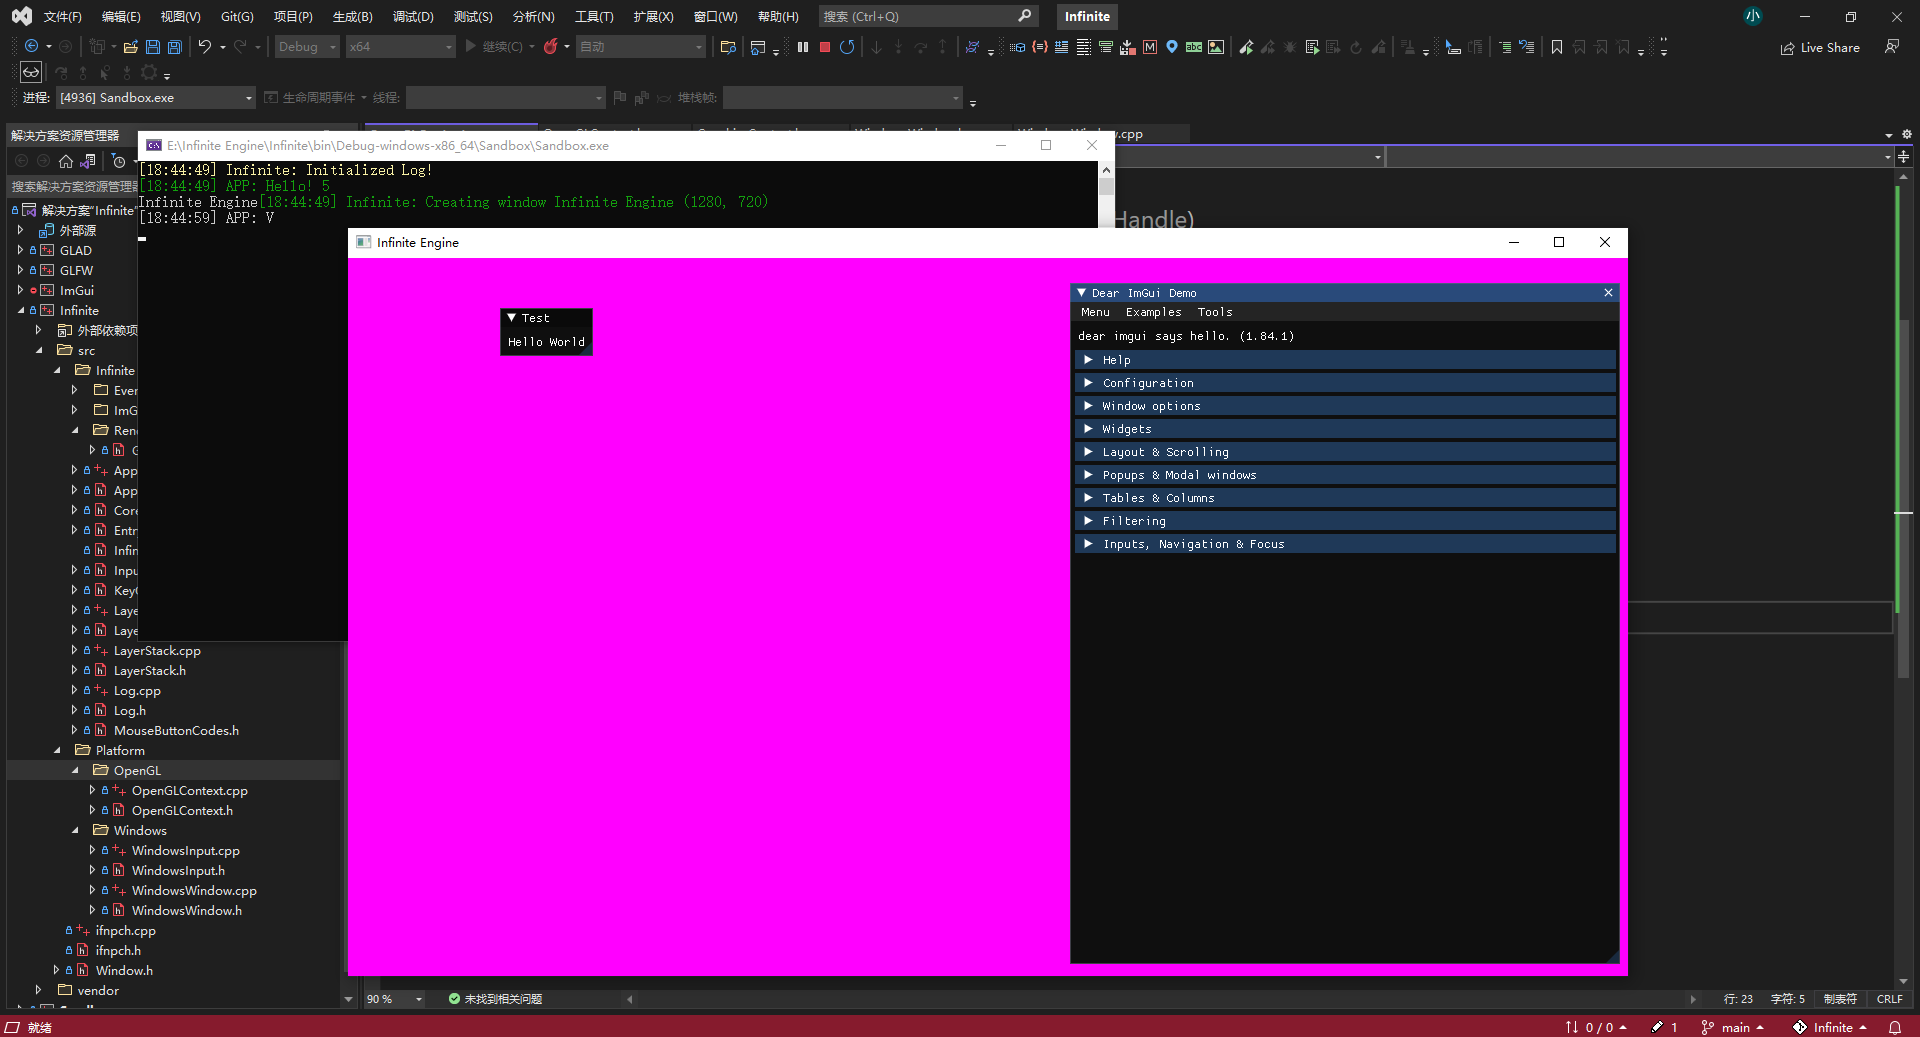This screenshot has width=1920, height=1037.
Task: Click the Save All icon
Action: (175, 46)
